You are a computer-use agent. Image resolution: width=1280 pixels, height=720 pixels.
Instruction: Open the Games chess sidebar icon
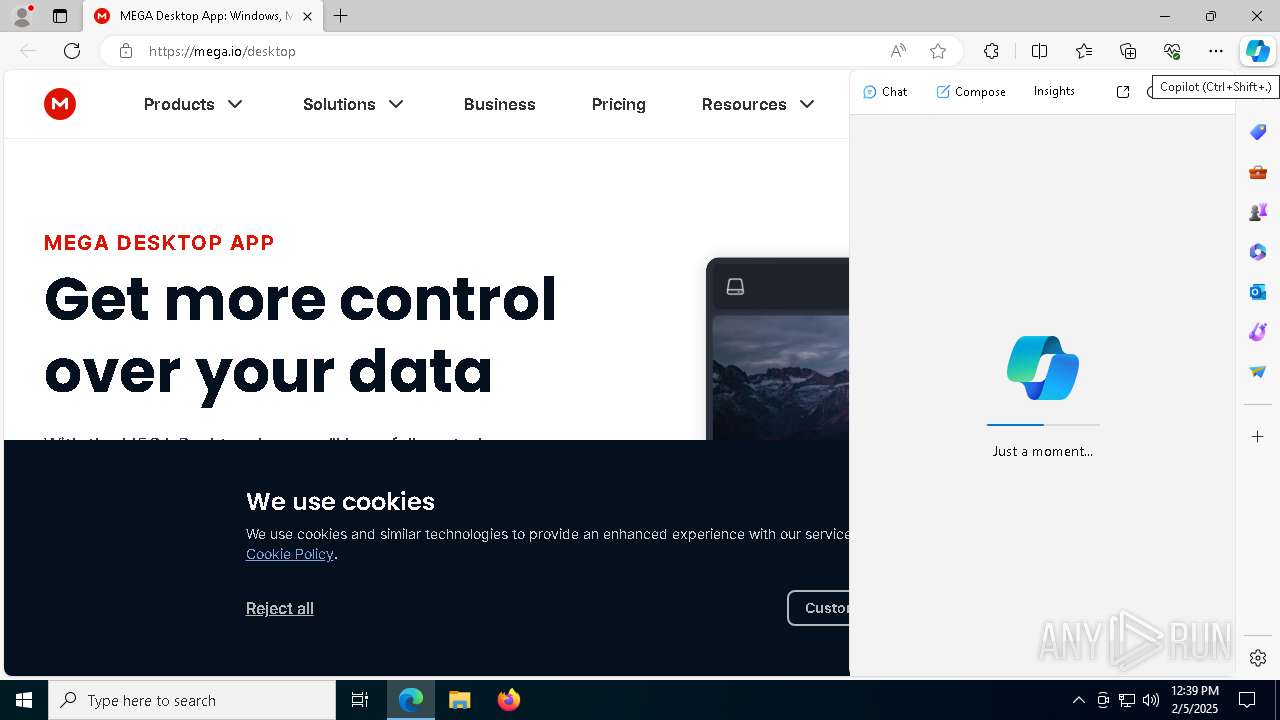[x=1258, y=212]
